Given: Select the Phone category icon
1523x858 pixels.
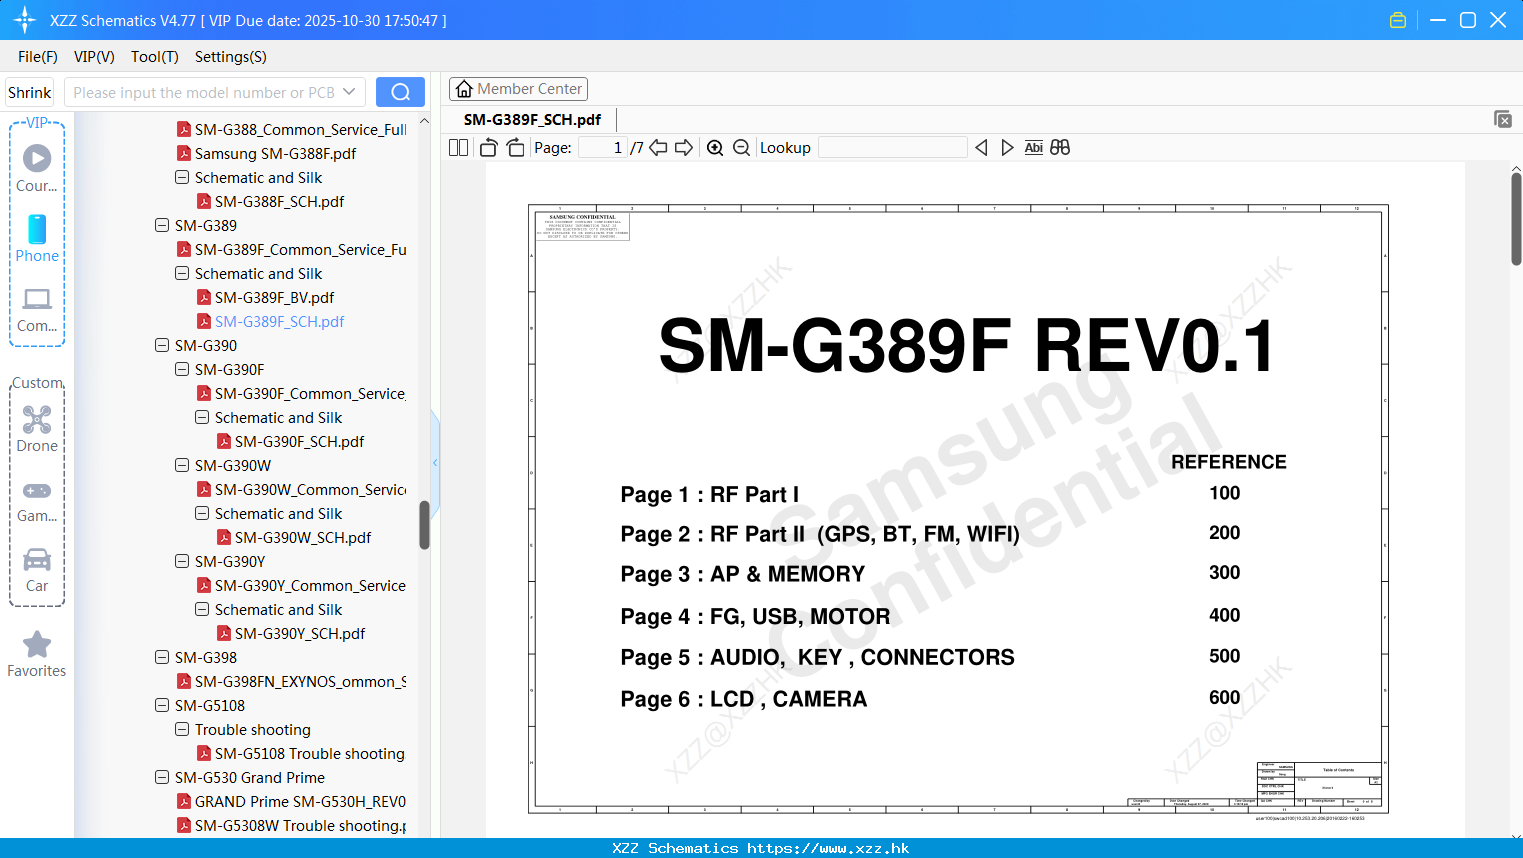Looking at the screenshot, I should coord(37,229).
